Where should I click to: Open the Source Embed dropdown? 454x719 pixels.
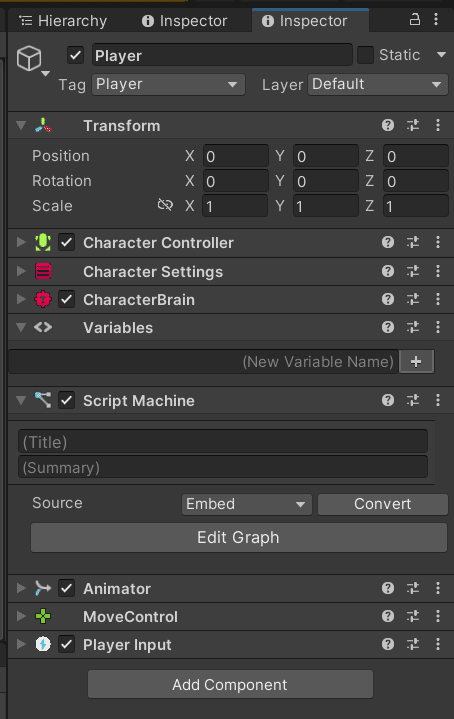pyautogui.click(x=247, y=504)
